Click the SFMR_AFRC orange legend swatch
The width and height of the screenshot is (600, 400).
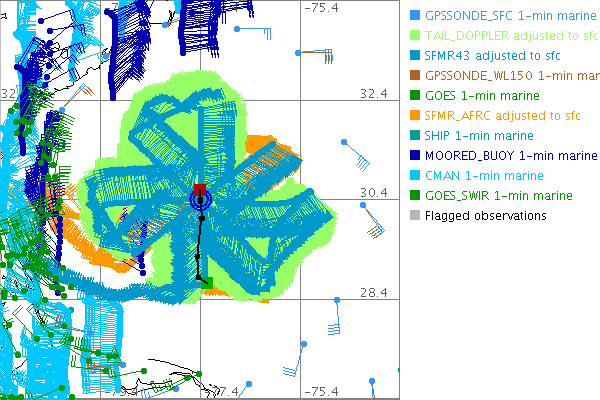(413, 116)
